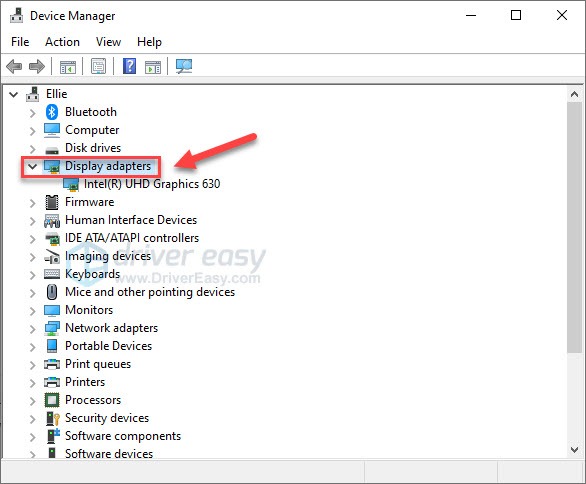Open the Action menu
Screen dimensions: 586x484
(x=62, y=42)
